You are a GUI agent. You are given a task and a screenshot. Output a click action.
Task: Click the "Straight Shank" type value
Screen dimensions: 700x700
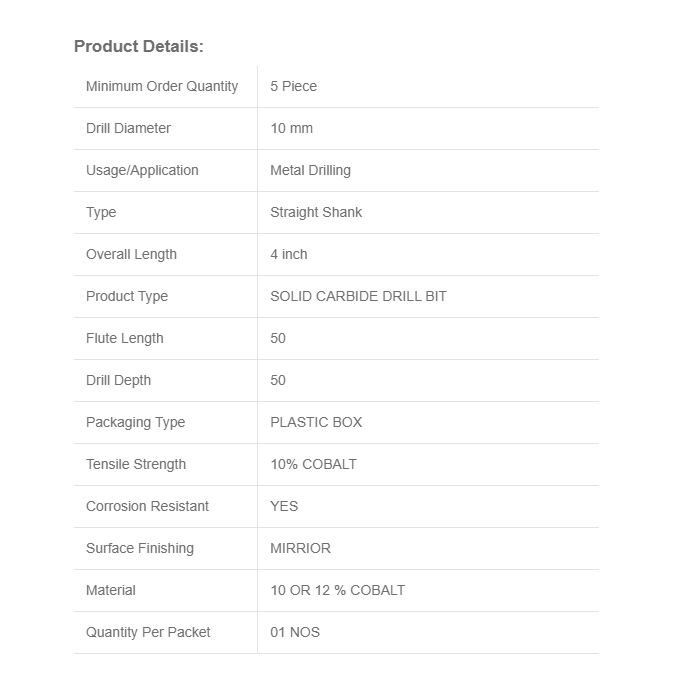316,212
